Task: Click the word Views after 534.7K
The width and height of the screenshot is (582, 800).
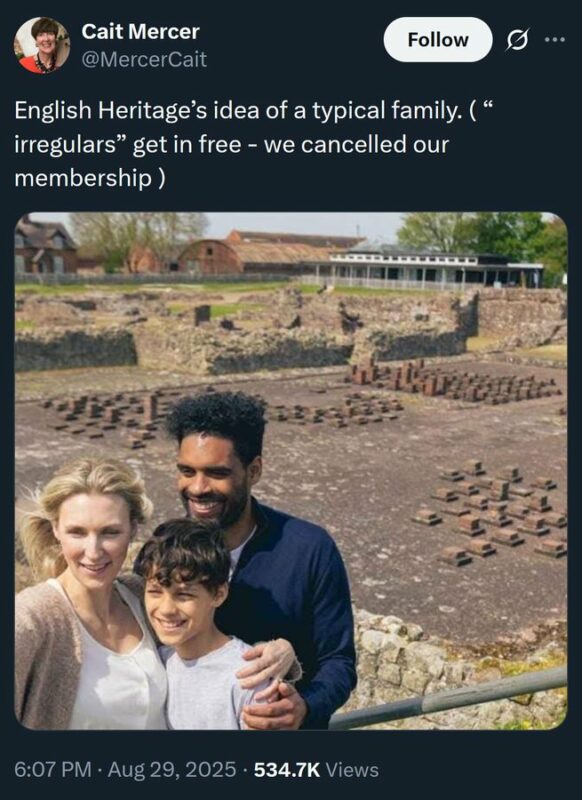Action: (352, 769)
